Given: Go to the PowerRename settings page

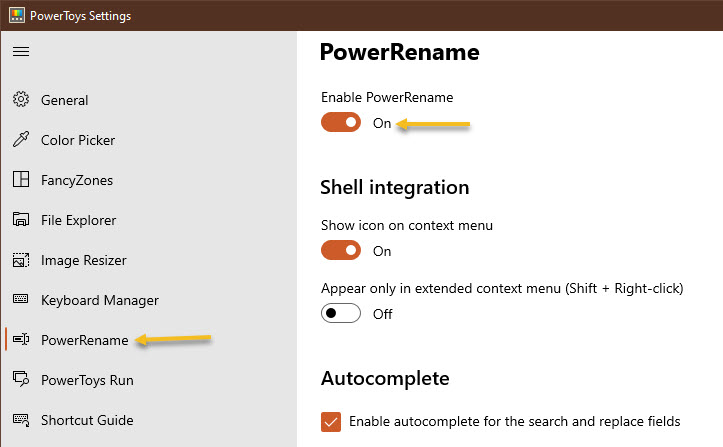Looking at the screenshot, I should pos(85,340).
